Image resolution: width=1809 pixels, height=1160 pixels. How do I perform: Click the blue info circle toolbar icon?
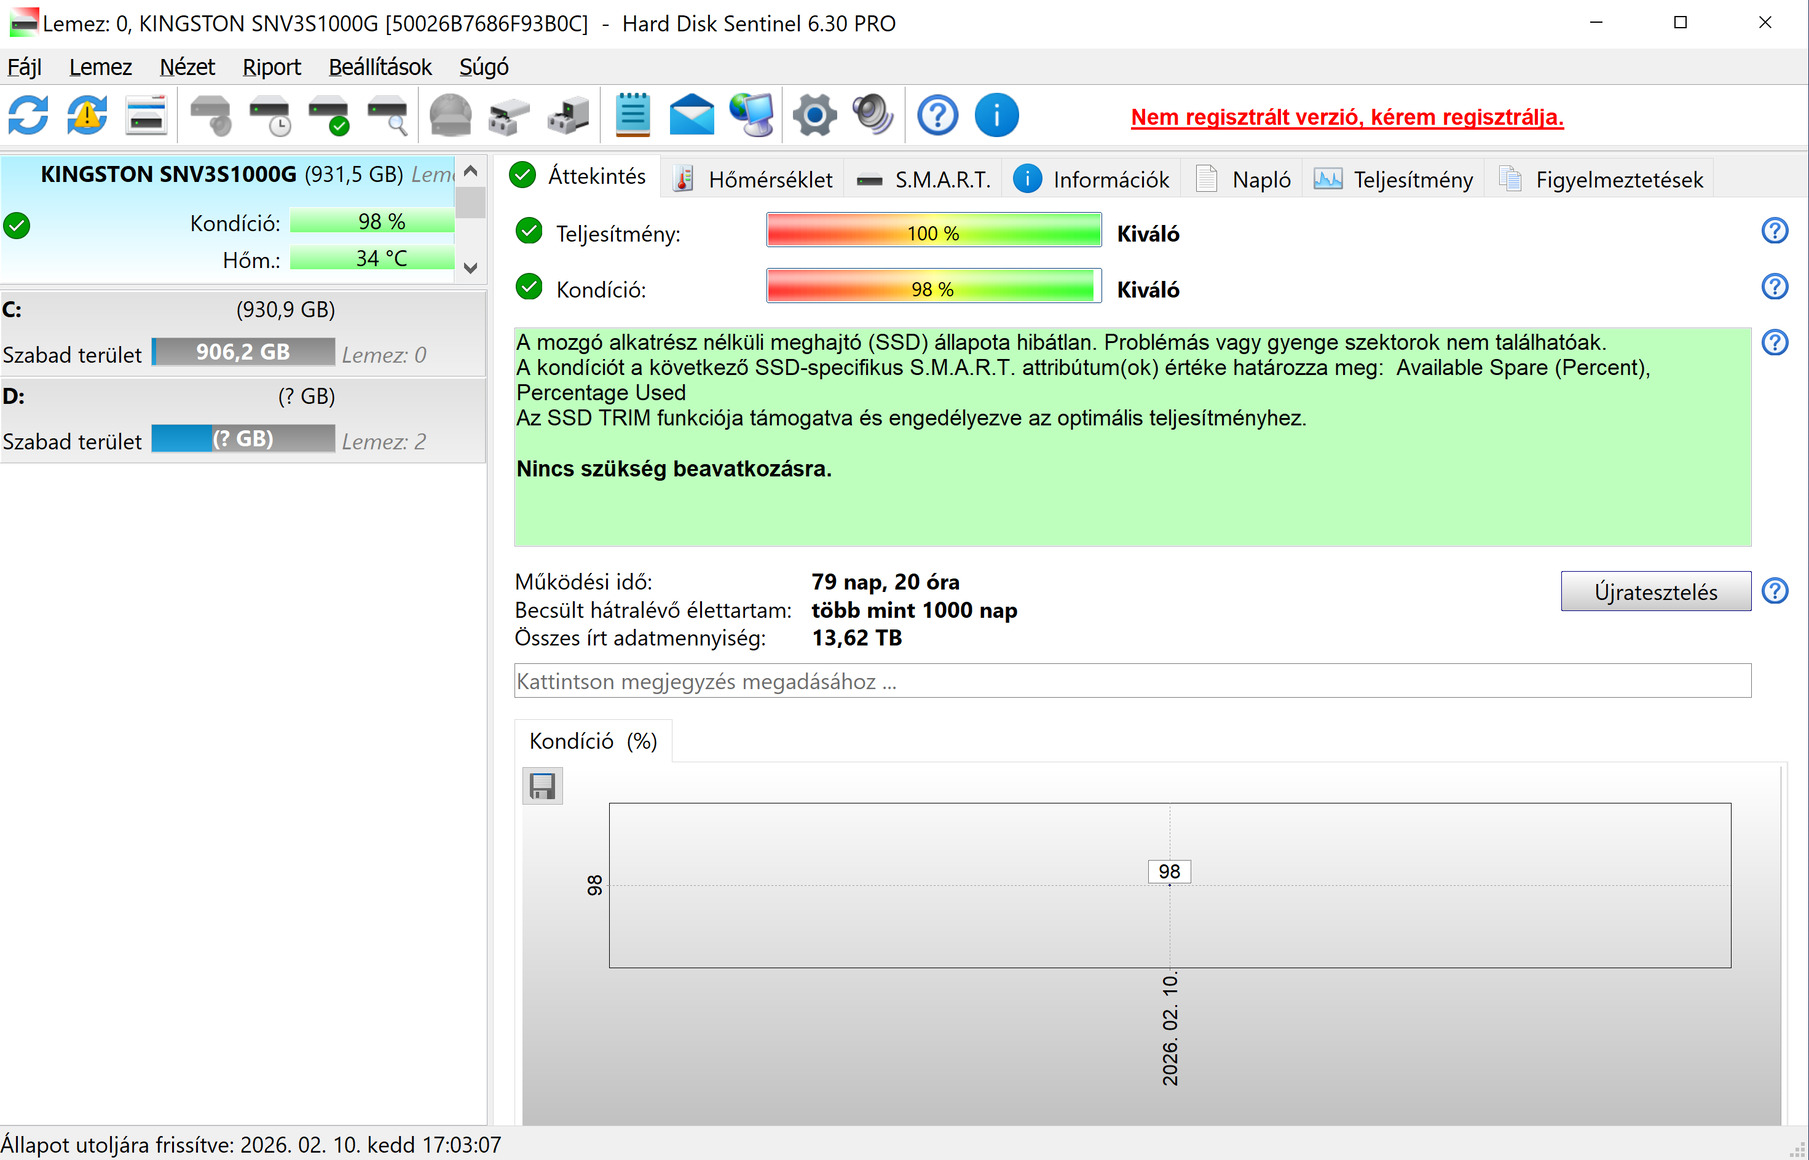pyautogui.click(x=996, y=115)
